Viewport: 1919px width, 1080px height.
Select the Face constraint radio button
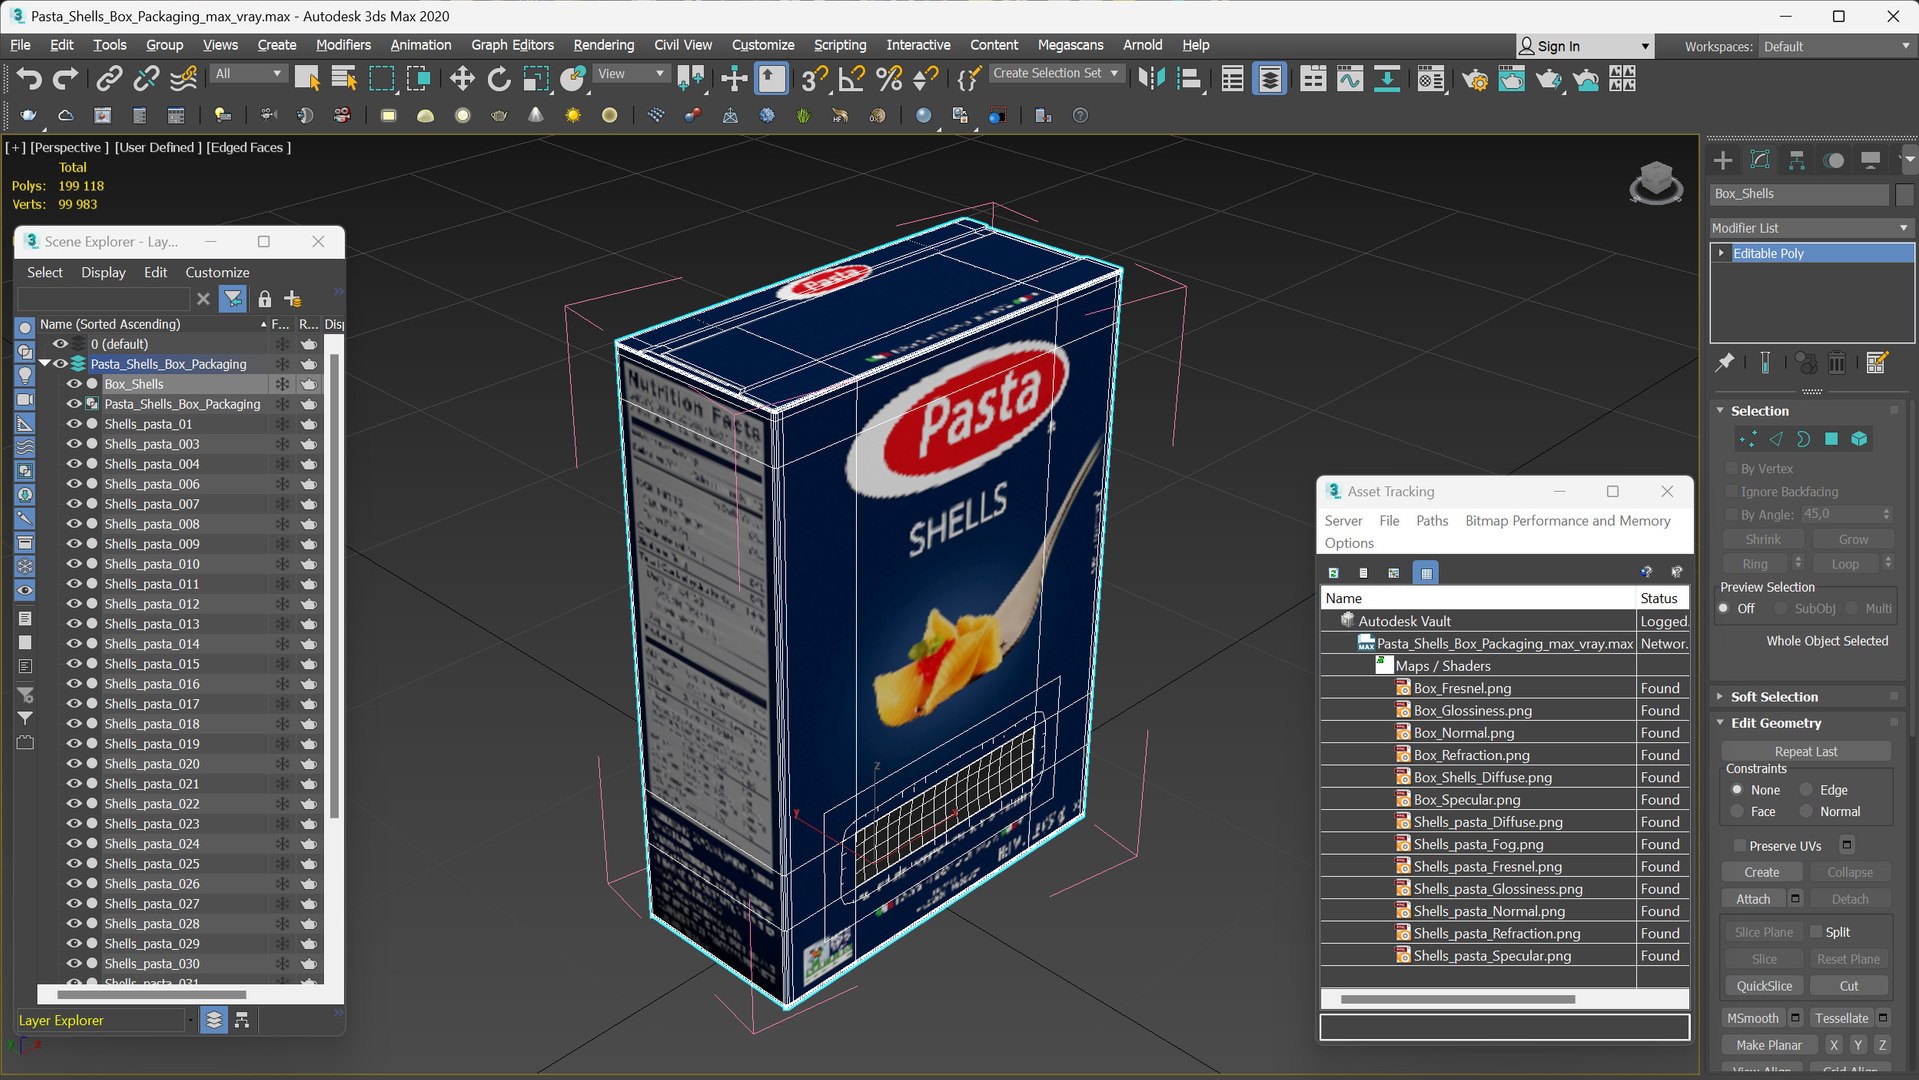click(1737, 812)
